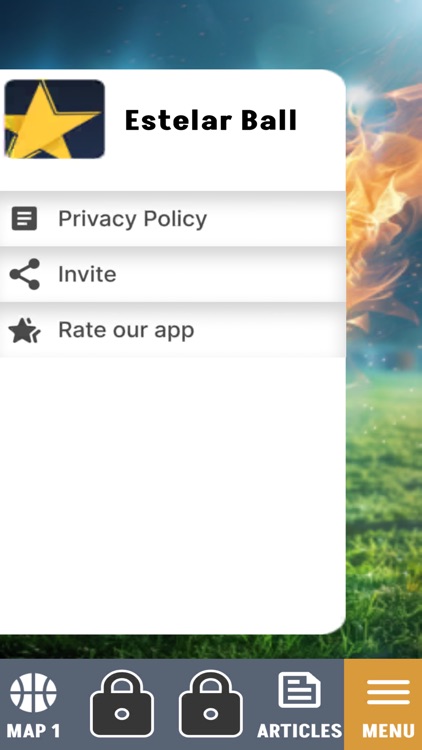Click the Articles newspaper icon
Image resolution: width=422 pixels, height=750 pixels.
tap(300, 690)
